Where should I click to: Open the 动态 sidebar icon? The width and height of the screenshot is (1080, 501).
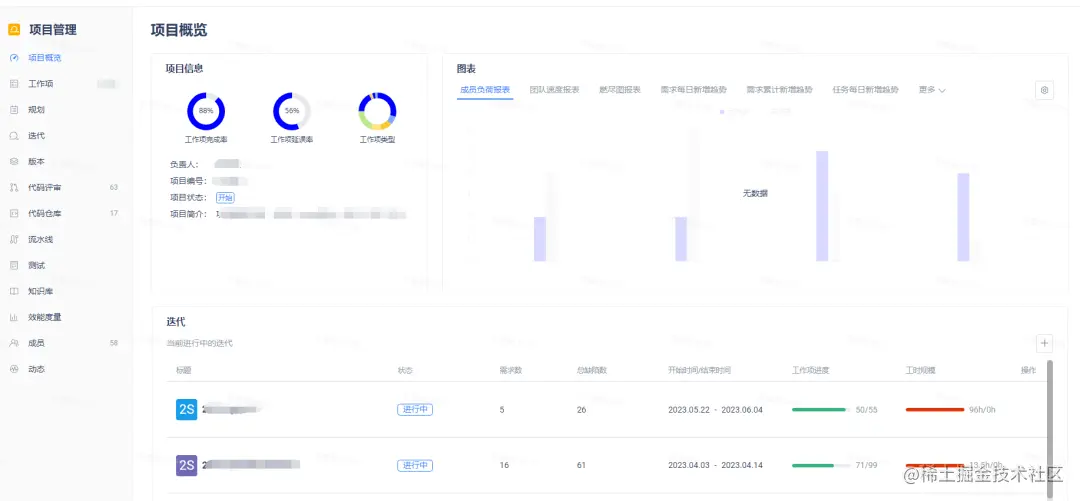click(14, 369)
